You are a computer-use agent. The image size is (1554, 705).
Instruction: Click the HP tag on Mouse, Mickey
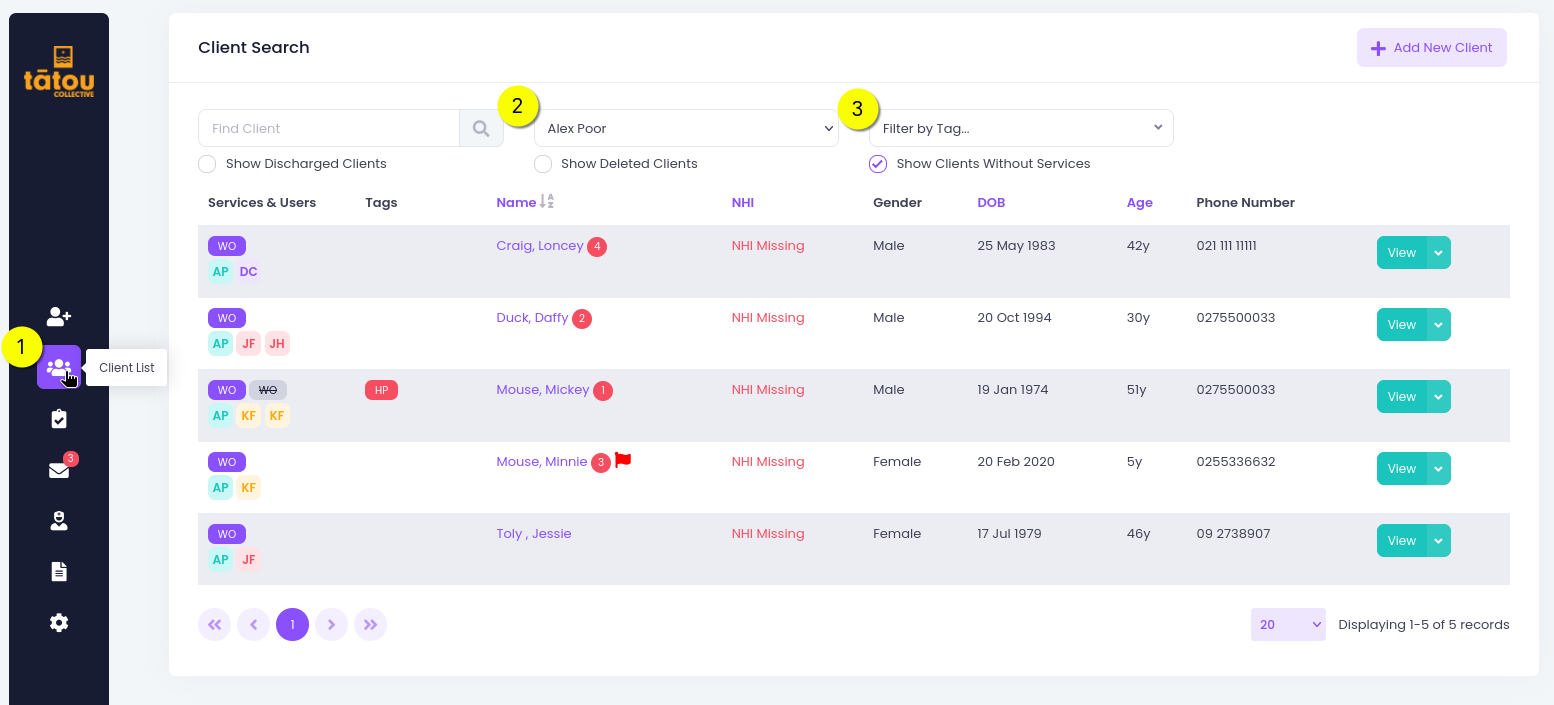coord(381,390)
